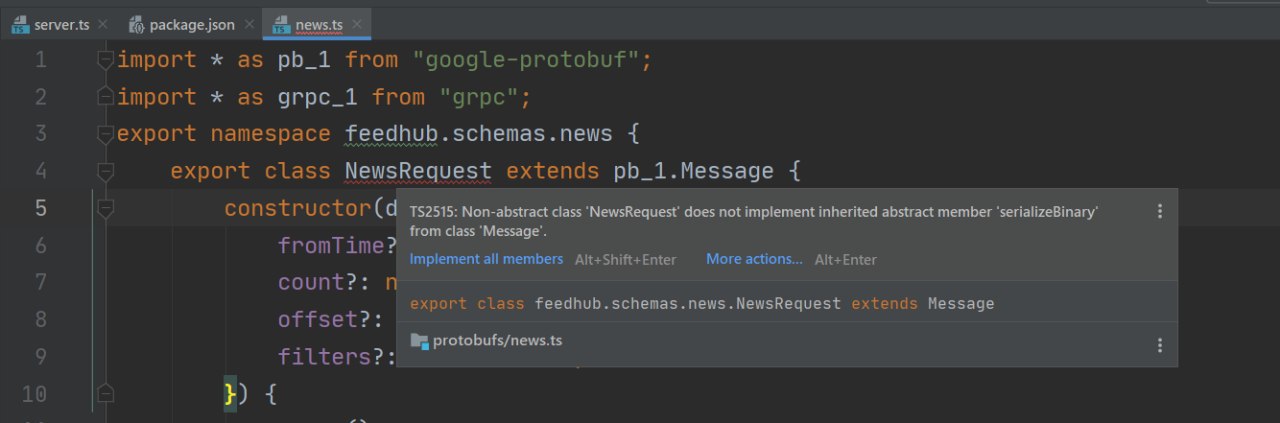Click the offset parameter on line 8
The height and width of the screenshot is (423, 1280).
pos(318,319)
